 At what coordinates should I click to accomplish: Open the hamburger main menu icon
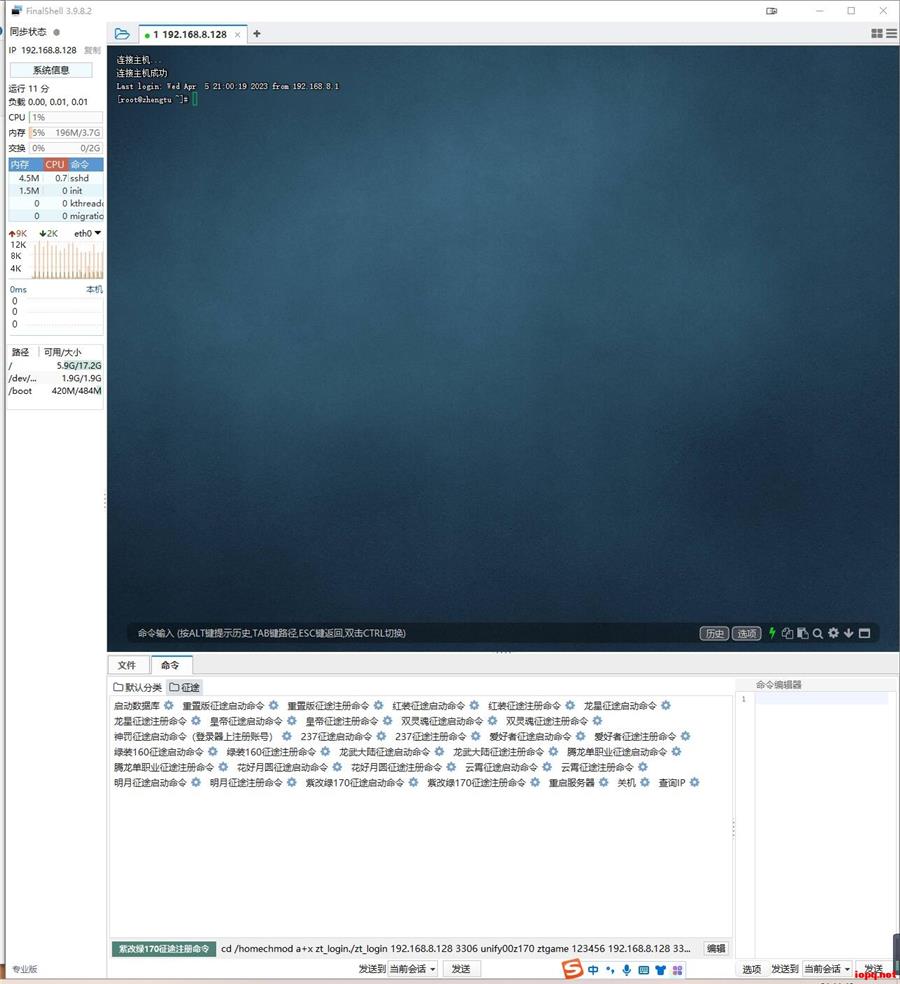coord(891,33)
